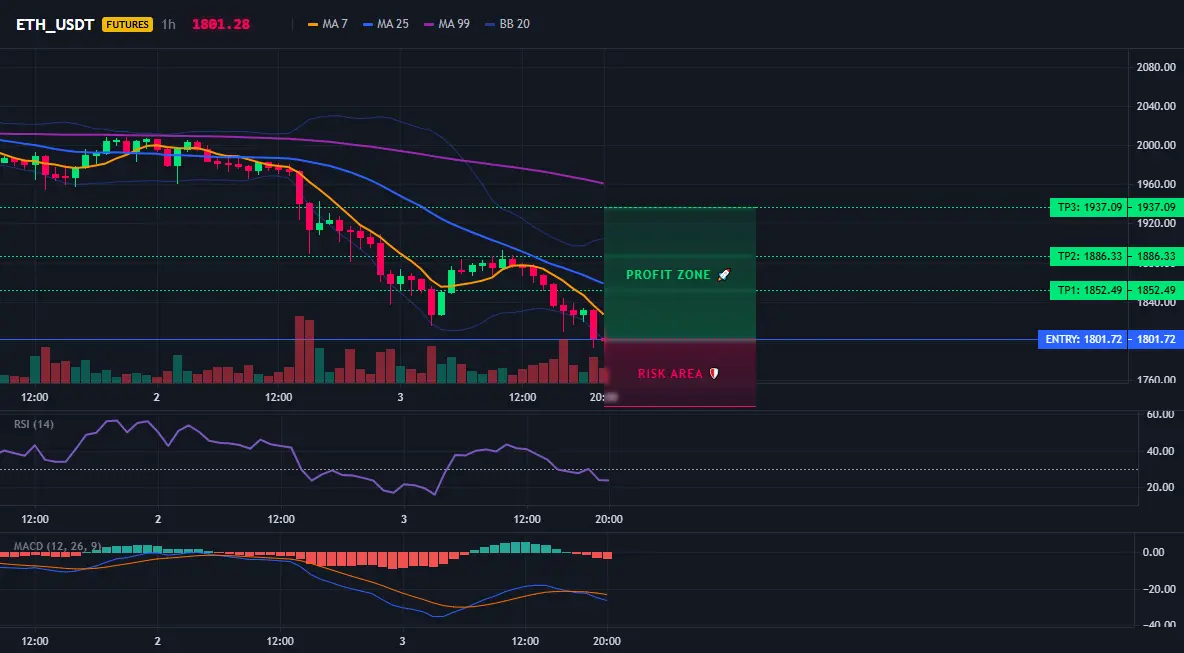Click the 20:00 time label under MACD panel
The image size is (1184, 653).
pos(607,642)
